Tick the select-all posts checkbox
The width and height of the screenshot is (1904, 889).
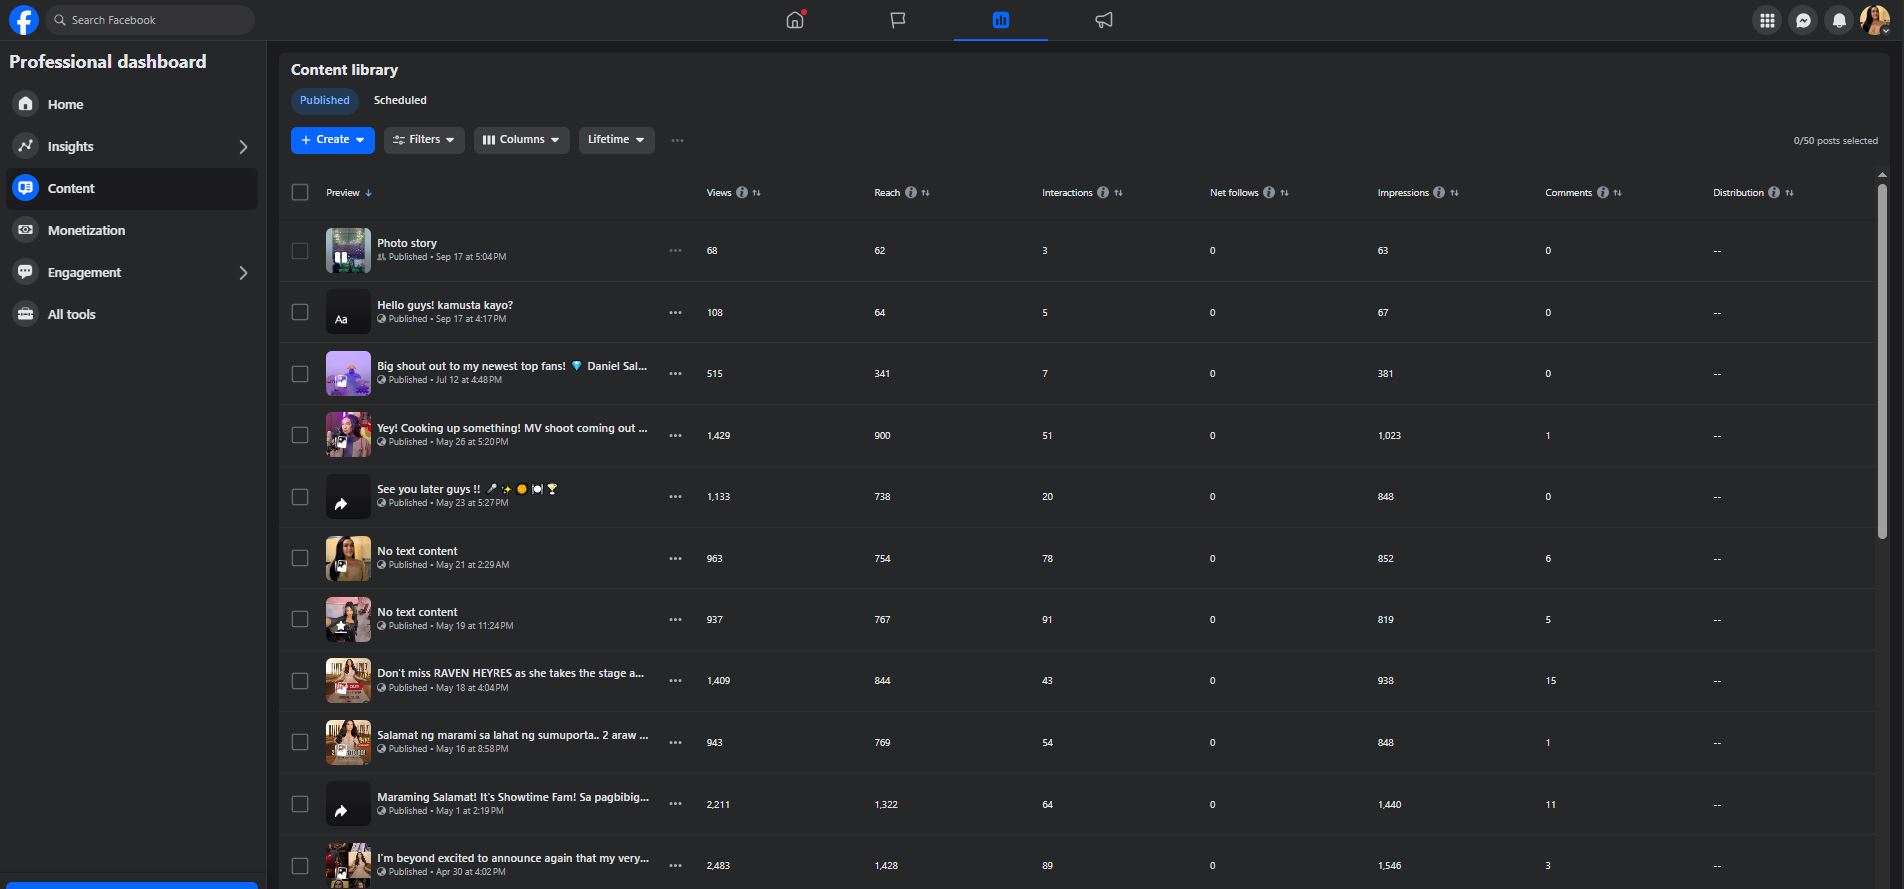click(300, 192)
